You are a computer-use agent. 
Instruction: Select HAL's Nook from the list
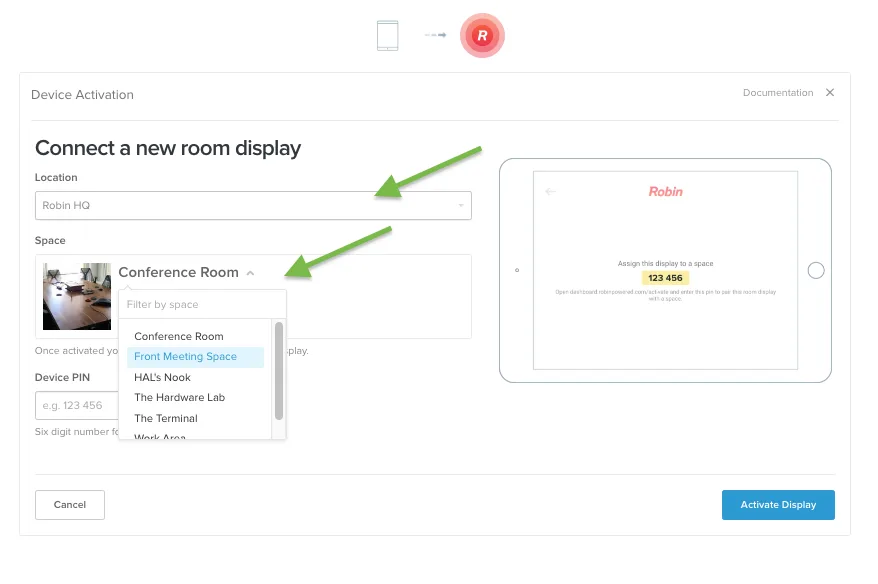(x=162, y=377)
